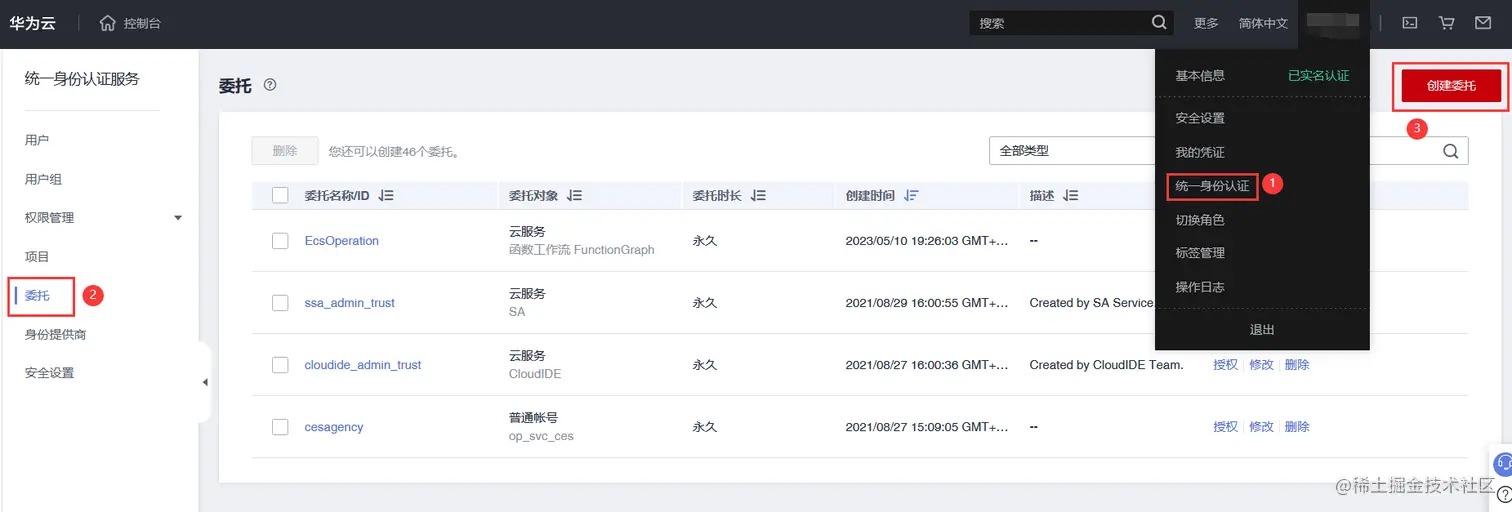Click 删除 for cesagency
This screenshot has width=1512, height=512.
click(x=1297, y=427)
